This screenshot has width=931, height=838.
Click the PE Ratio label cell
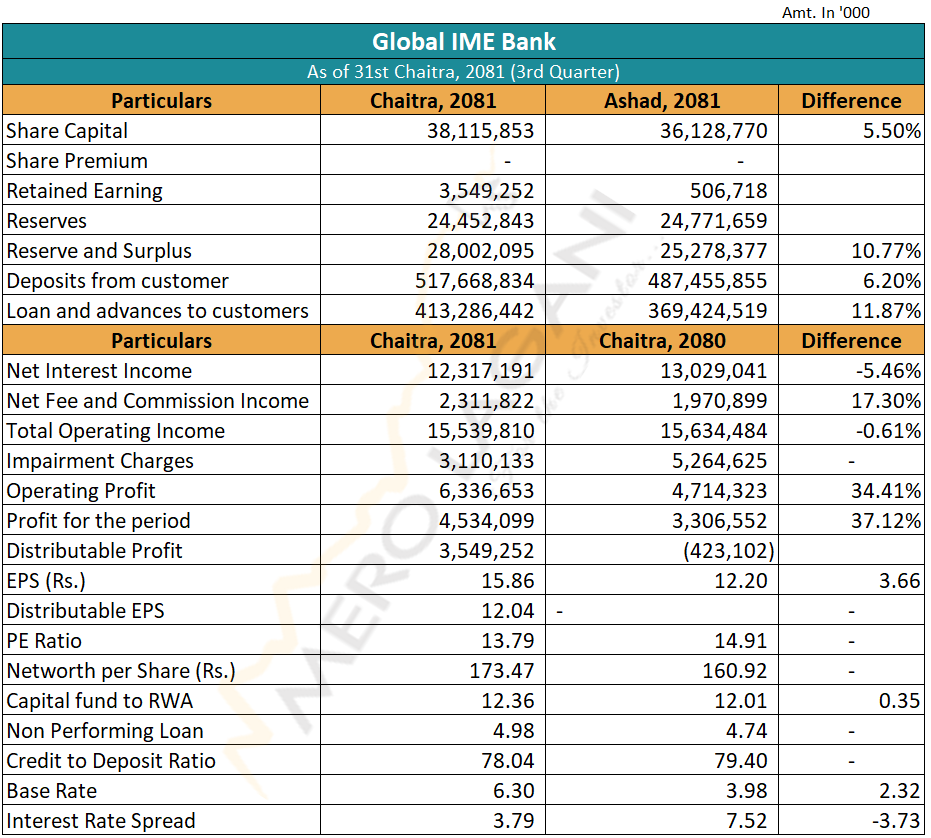[44, 641]
